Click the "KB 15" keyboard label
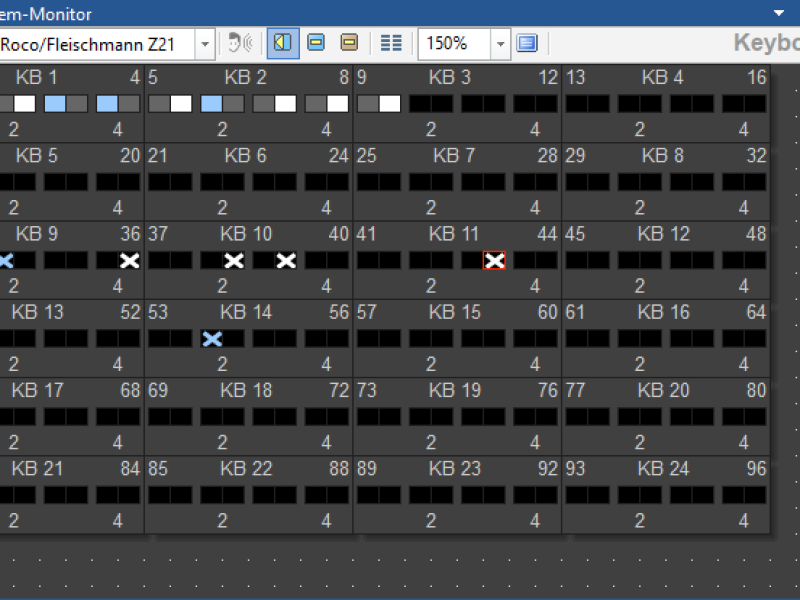 click(x=455, y=312)
